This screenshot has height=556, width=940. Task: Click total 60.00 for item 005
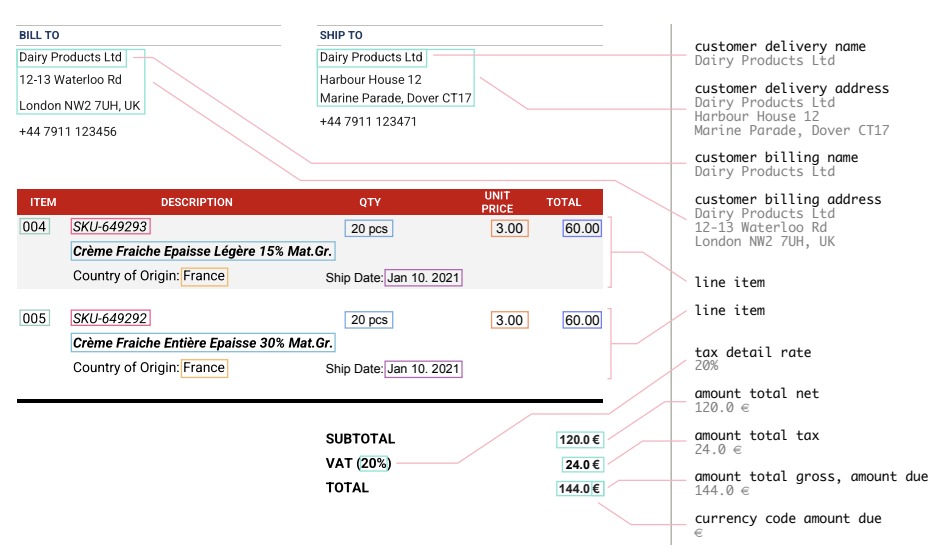(x=582, y=320)
